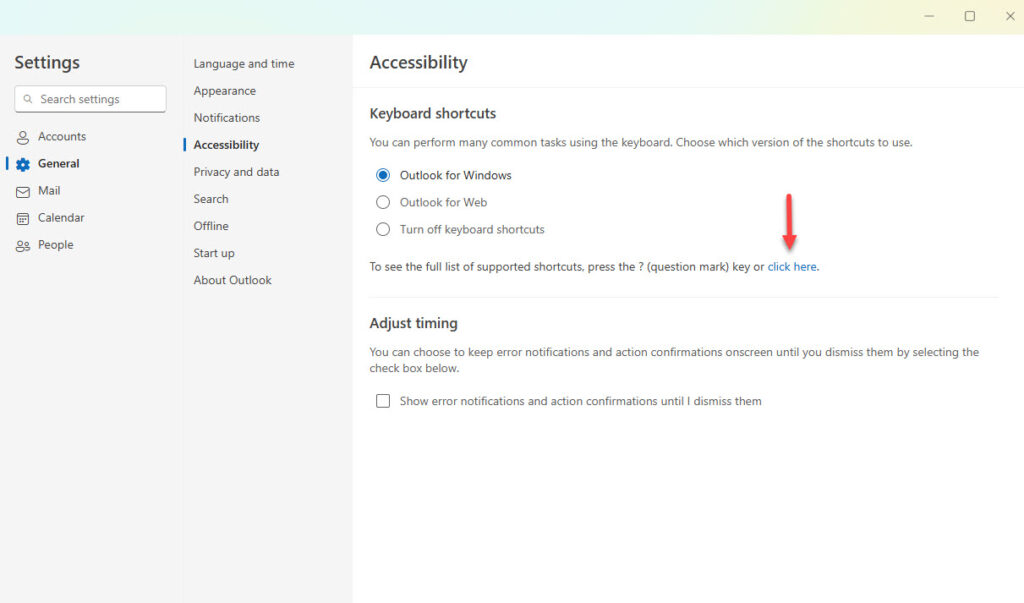Viewport: 1024px width, 603px height.
Task: Enable Show error notifications until dismissed checkbox
Action: 383,401
